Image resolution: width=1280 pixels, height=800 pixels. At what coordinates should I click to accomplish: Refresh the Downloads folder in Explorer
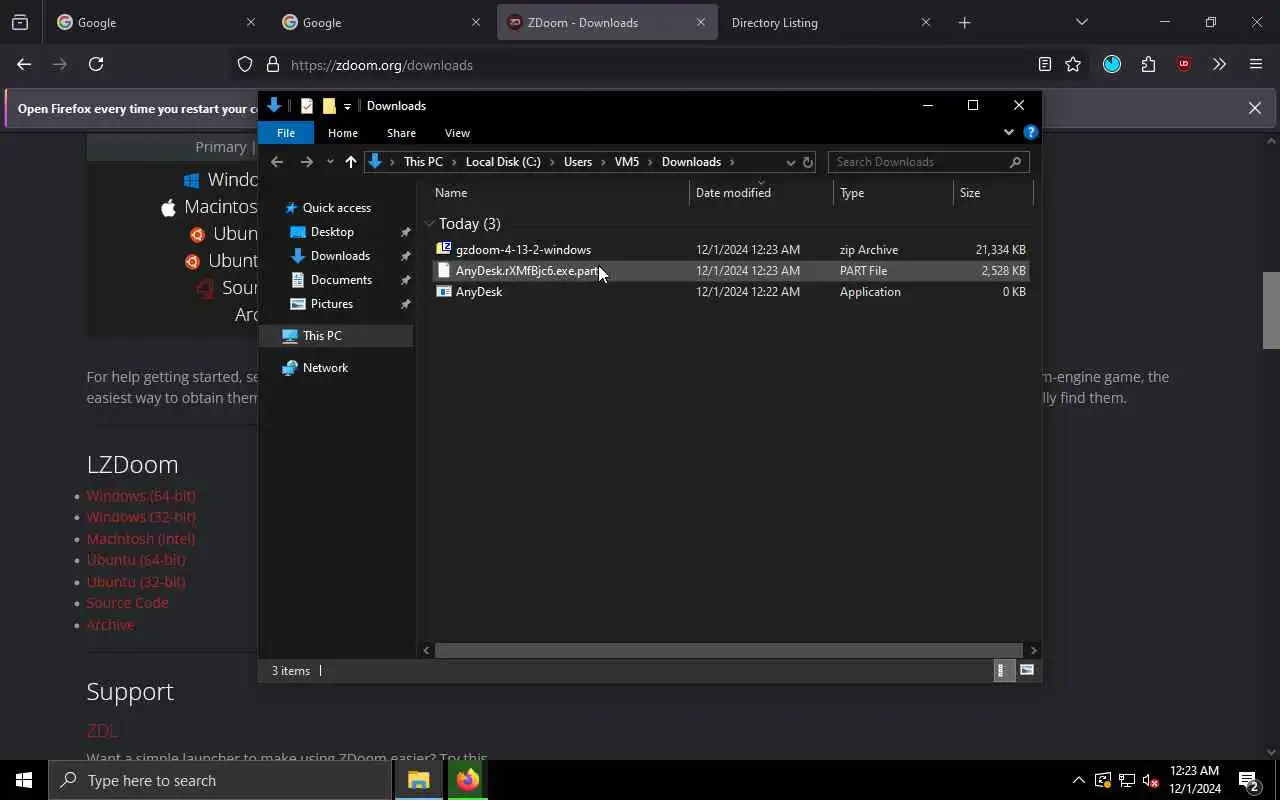tap(808, 162)
